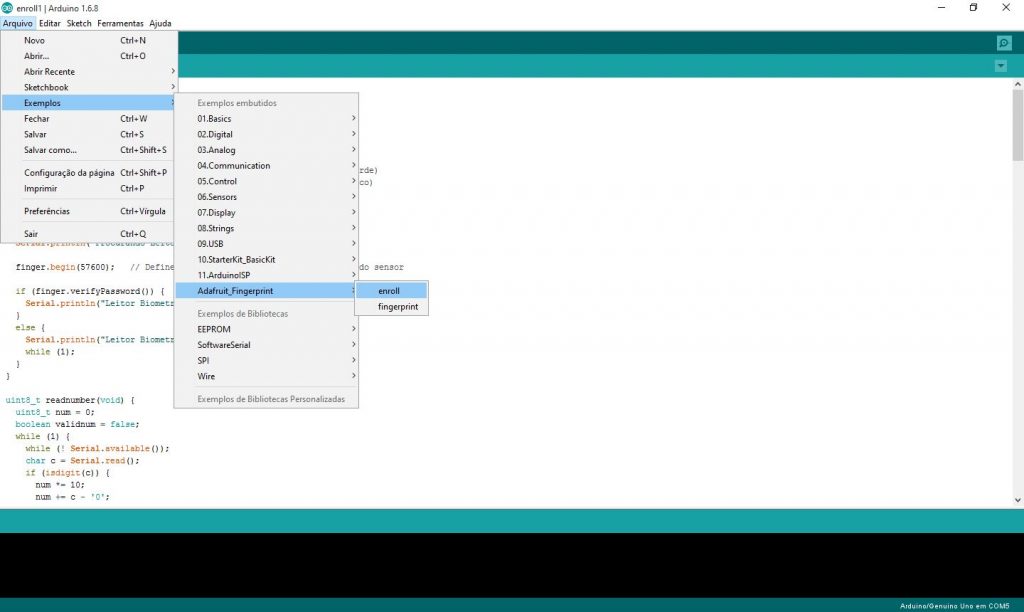Select Adafruit_Fingerprint examples entry
The width and height of the screenshot is (1024, 612).
pyautogui.click(x=266, y=291)
